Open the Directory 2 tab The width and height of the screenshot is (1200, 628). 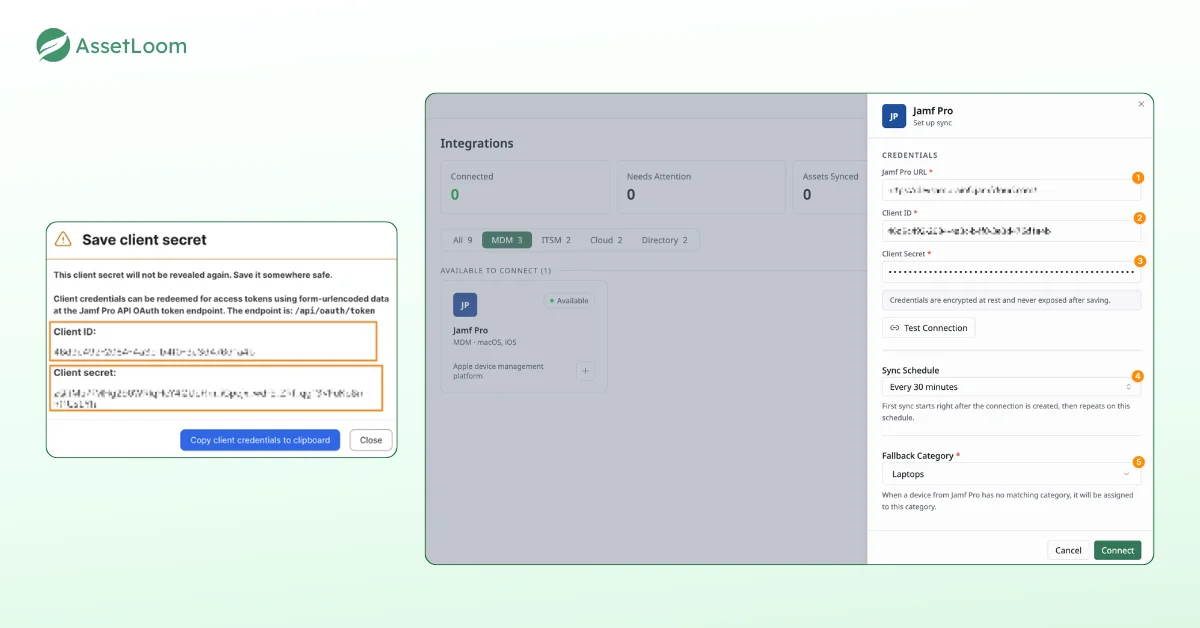(665, 240)
